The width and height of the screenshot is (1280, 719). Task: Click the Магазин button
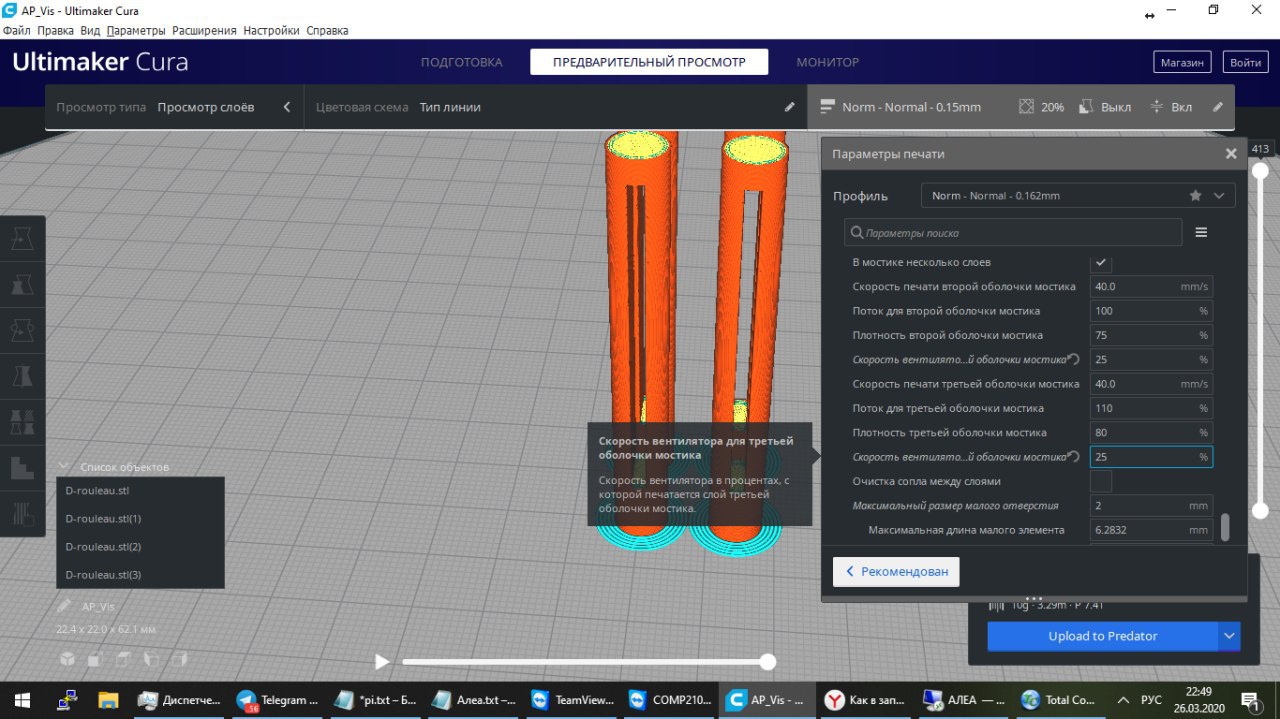pos(1182,62)
